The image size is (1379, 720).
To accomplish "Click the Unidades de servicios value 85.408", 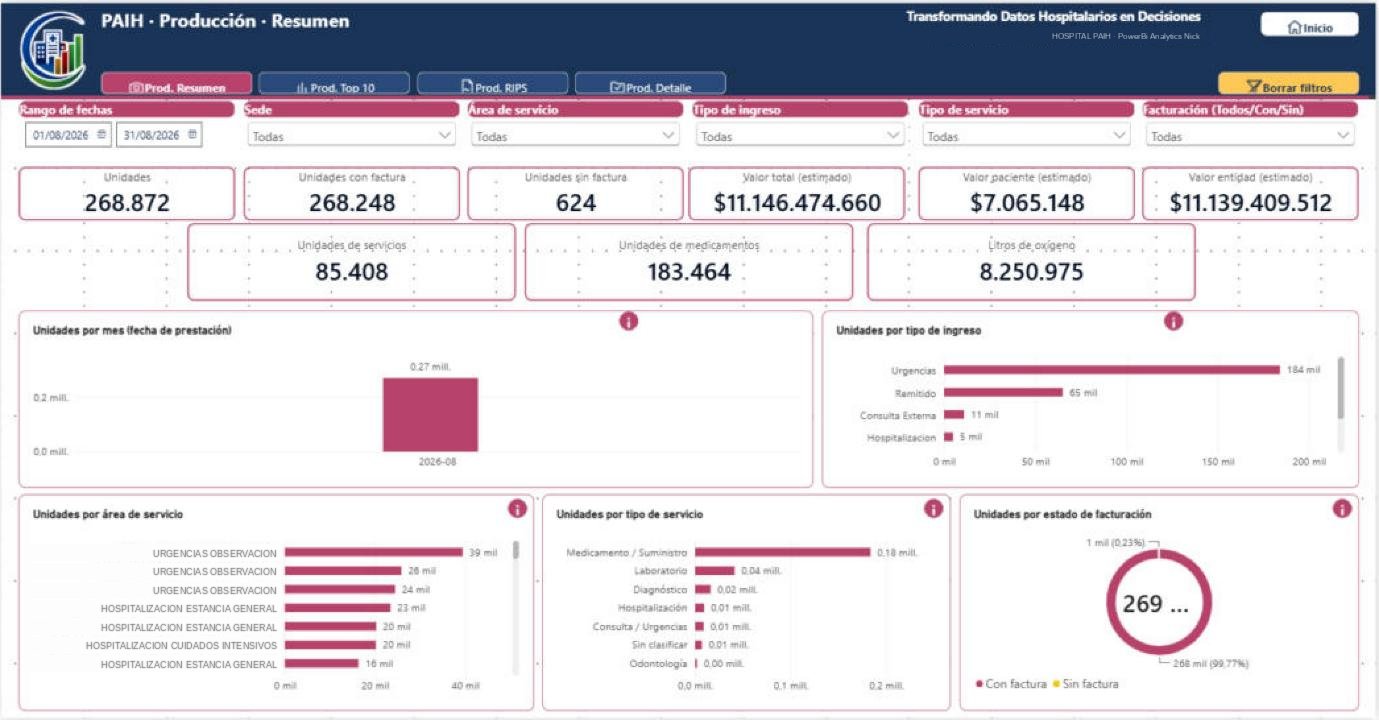I will pos(352,272).
